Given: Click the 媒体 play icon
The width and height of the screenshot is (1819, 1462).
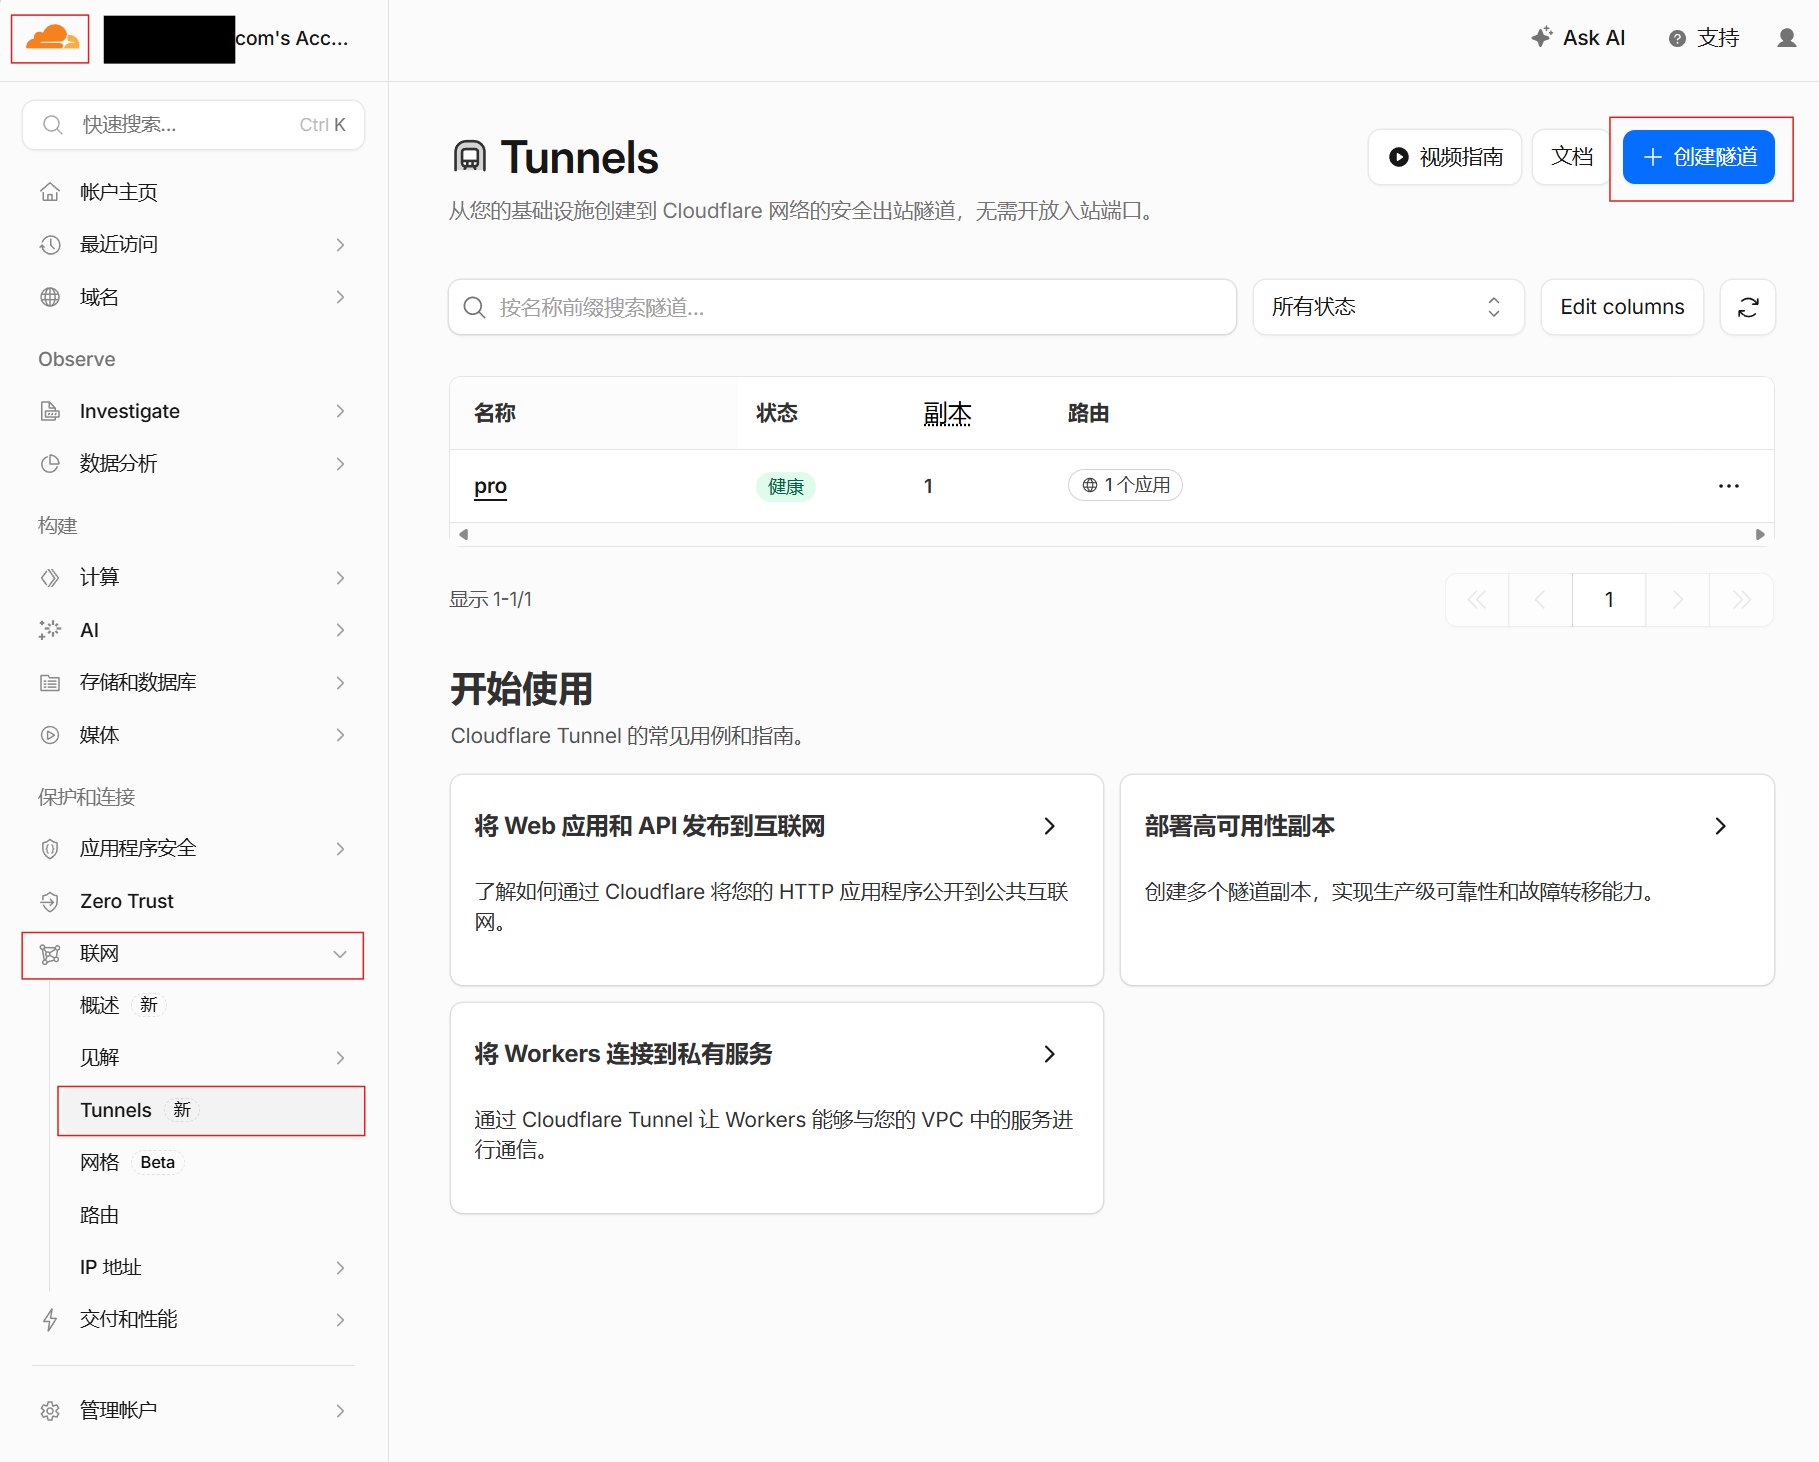Looking at the screenshot, I should coord(50,735).
